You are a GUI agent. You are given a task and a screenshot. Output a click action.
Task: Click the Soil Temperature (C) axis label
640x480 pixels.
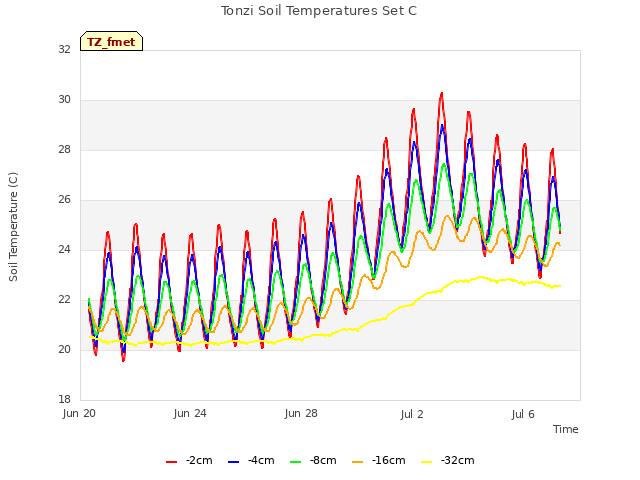coord(13,227)
